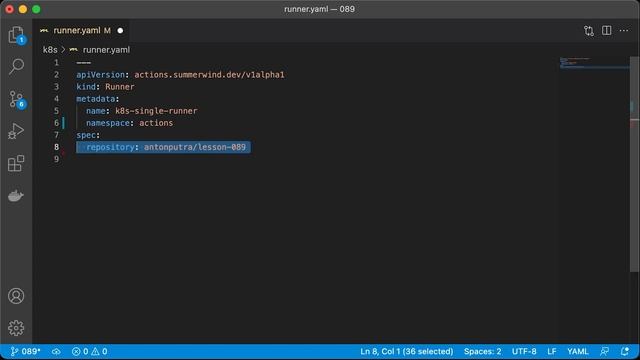Viewport: 640px width, 360px height.
Task: Split the editor to the right
Action: (607, 31)
